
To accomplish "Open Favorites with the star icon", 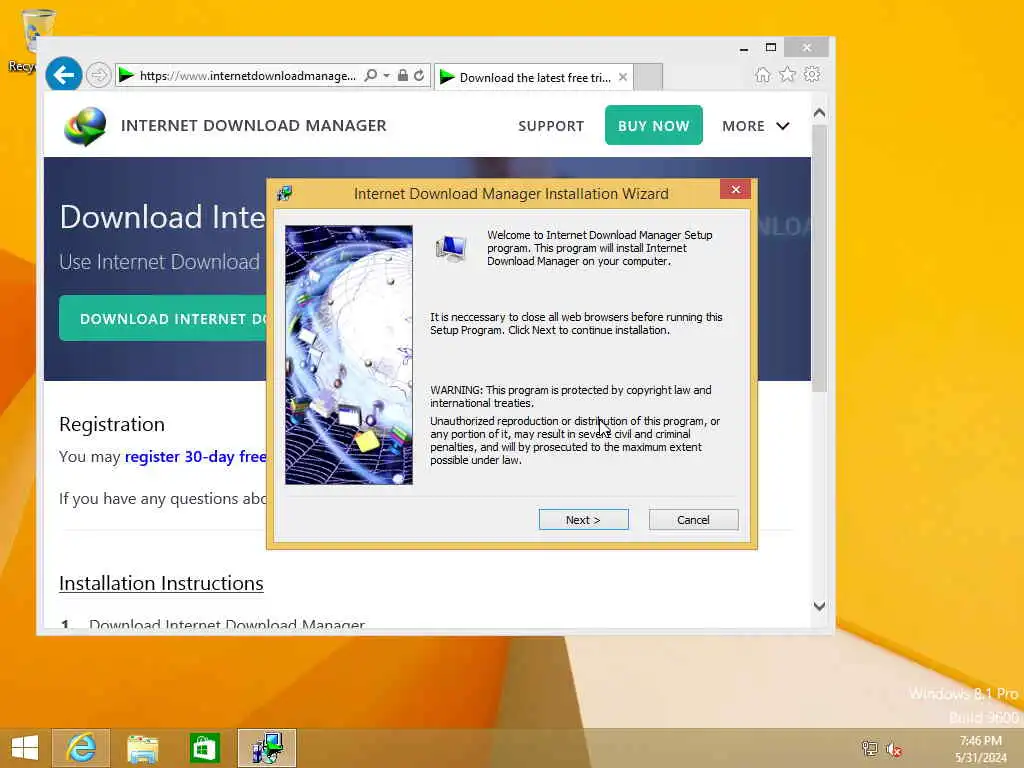I will point(788,74).
